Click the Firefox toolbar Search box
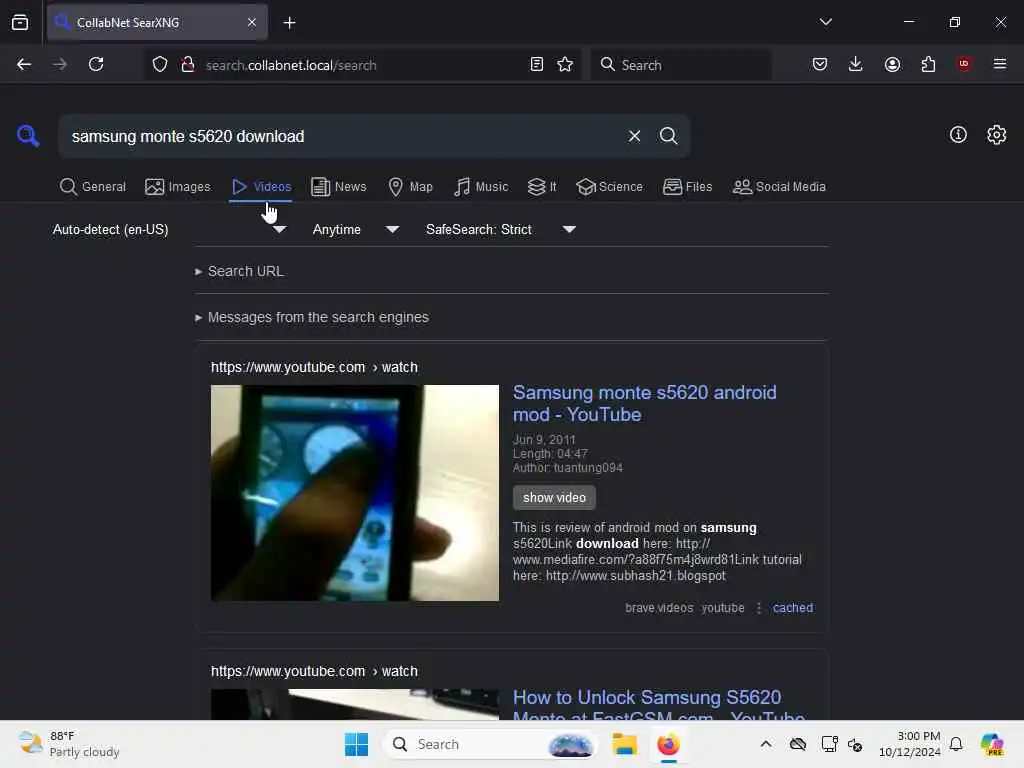 tap(680, 64)
